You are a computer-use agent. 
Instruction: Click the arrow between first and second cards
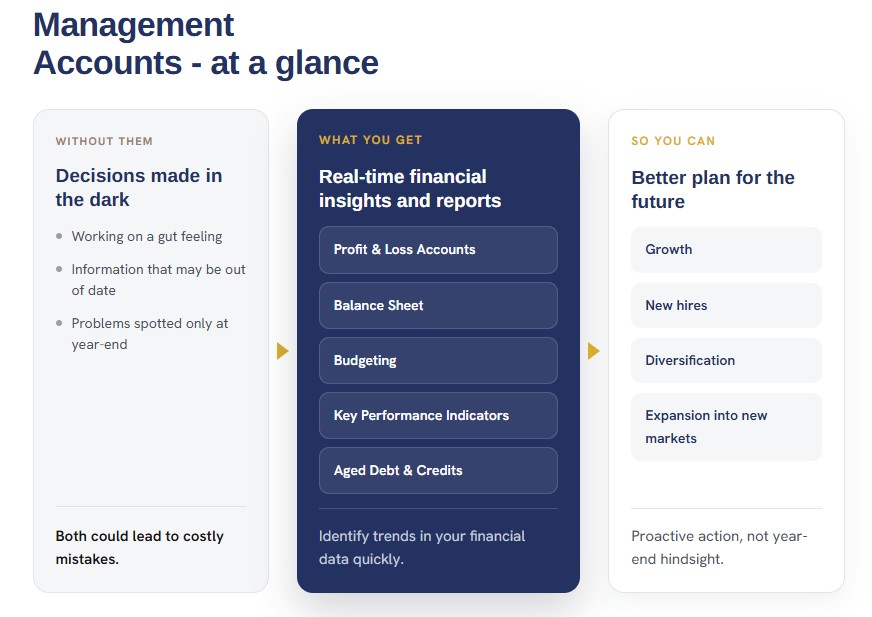click(x=283, y=351)
